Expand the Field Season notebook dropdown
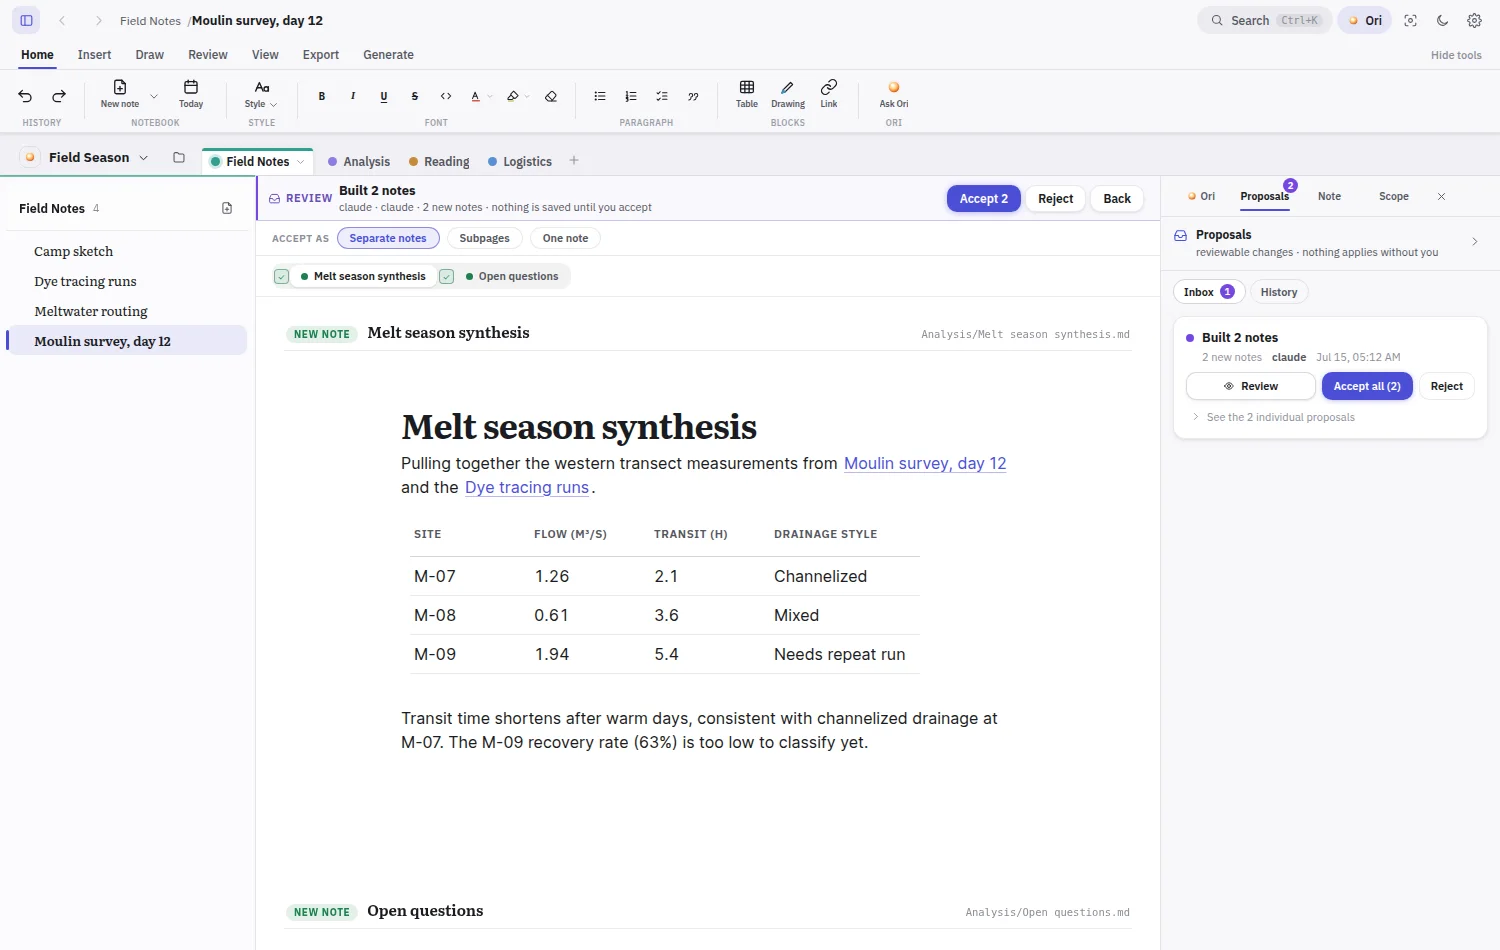1500x950 pixels. [144, 158]
